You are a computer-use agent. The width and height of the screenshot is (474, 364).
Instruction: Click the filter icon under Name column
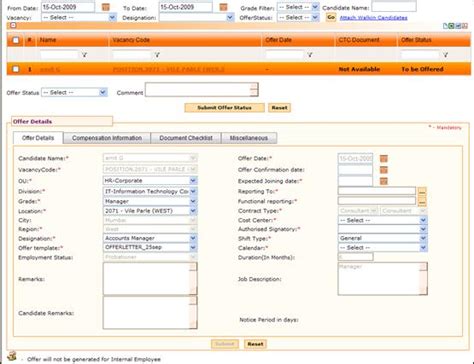(84, 55)
